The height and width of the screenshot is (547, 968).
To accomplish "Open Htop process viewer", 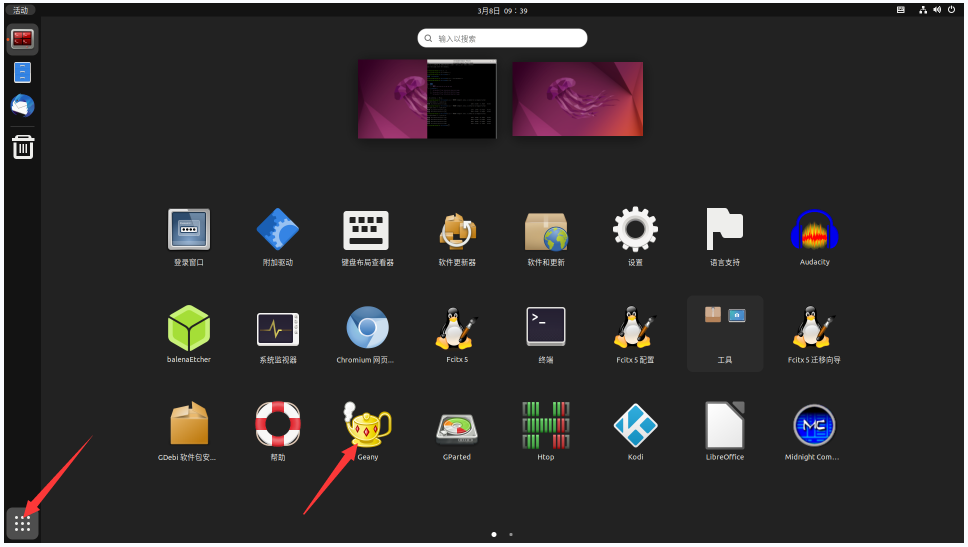I will (x=545, y=426).
